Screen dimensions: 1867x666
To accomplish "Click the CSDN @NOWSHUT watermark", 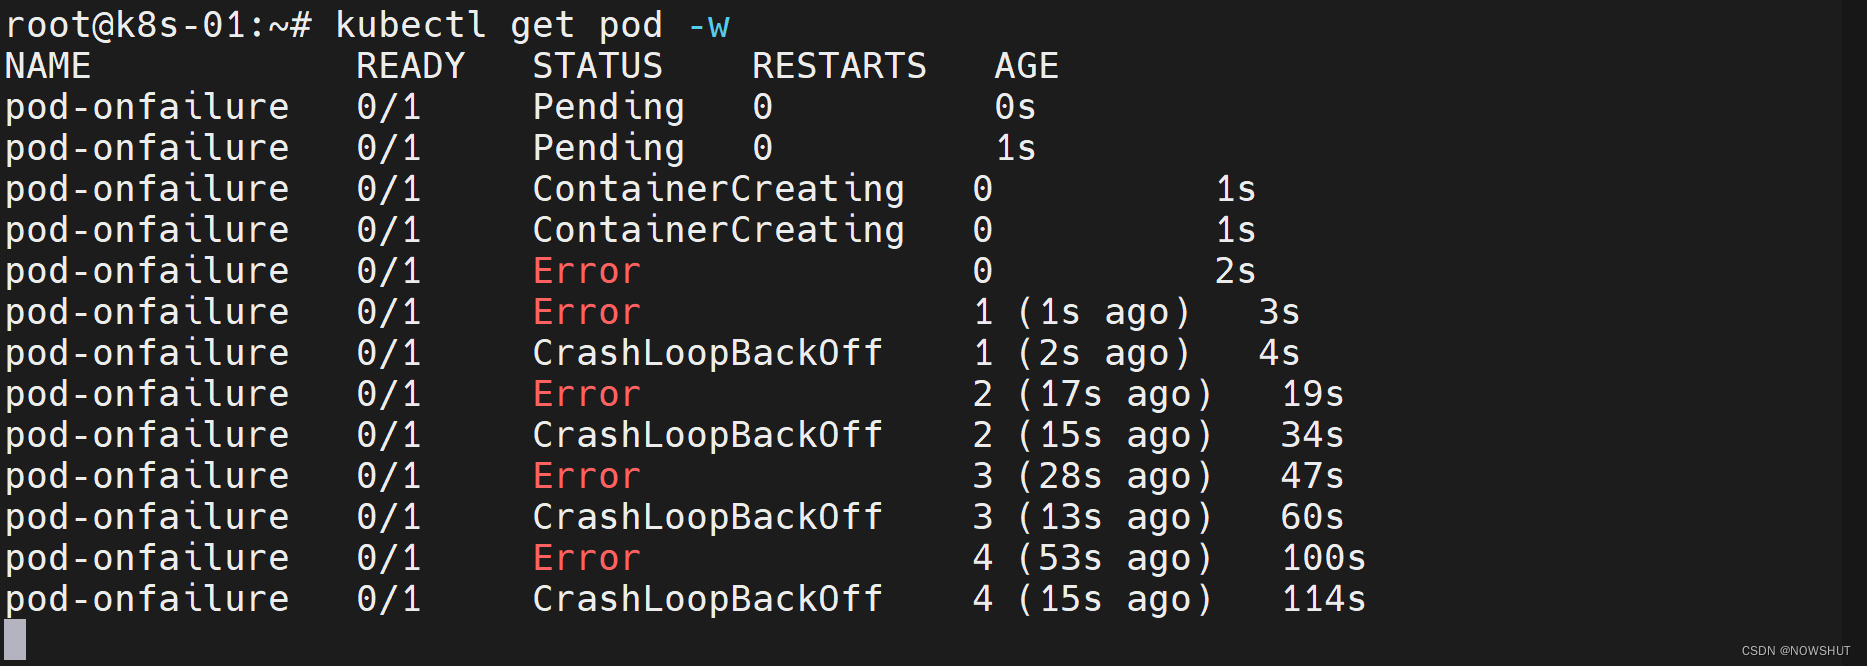I will (1795, 651).
